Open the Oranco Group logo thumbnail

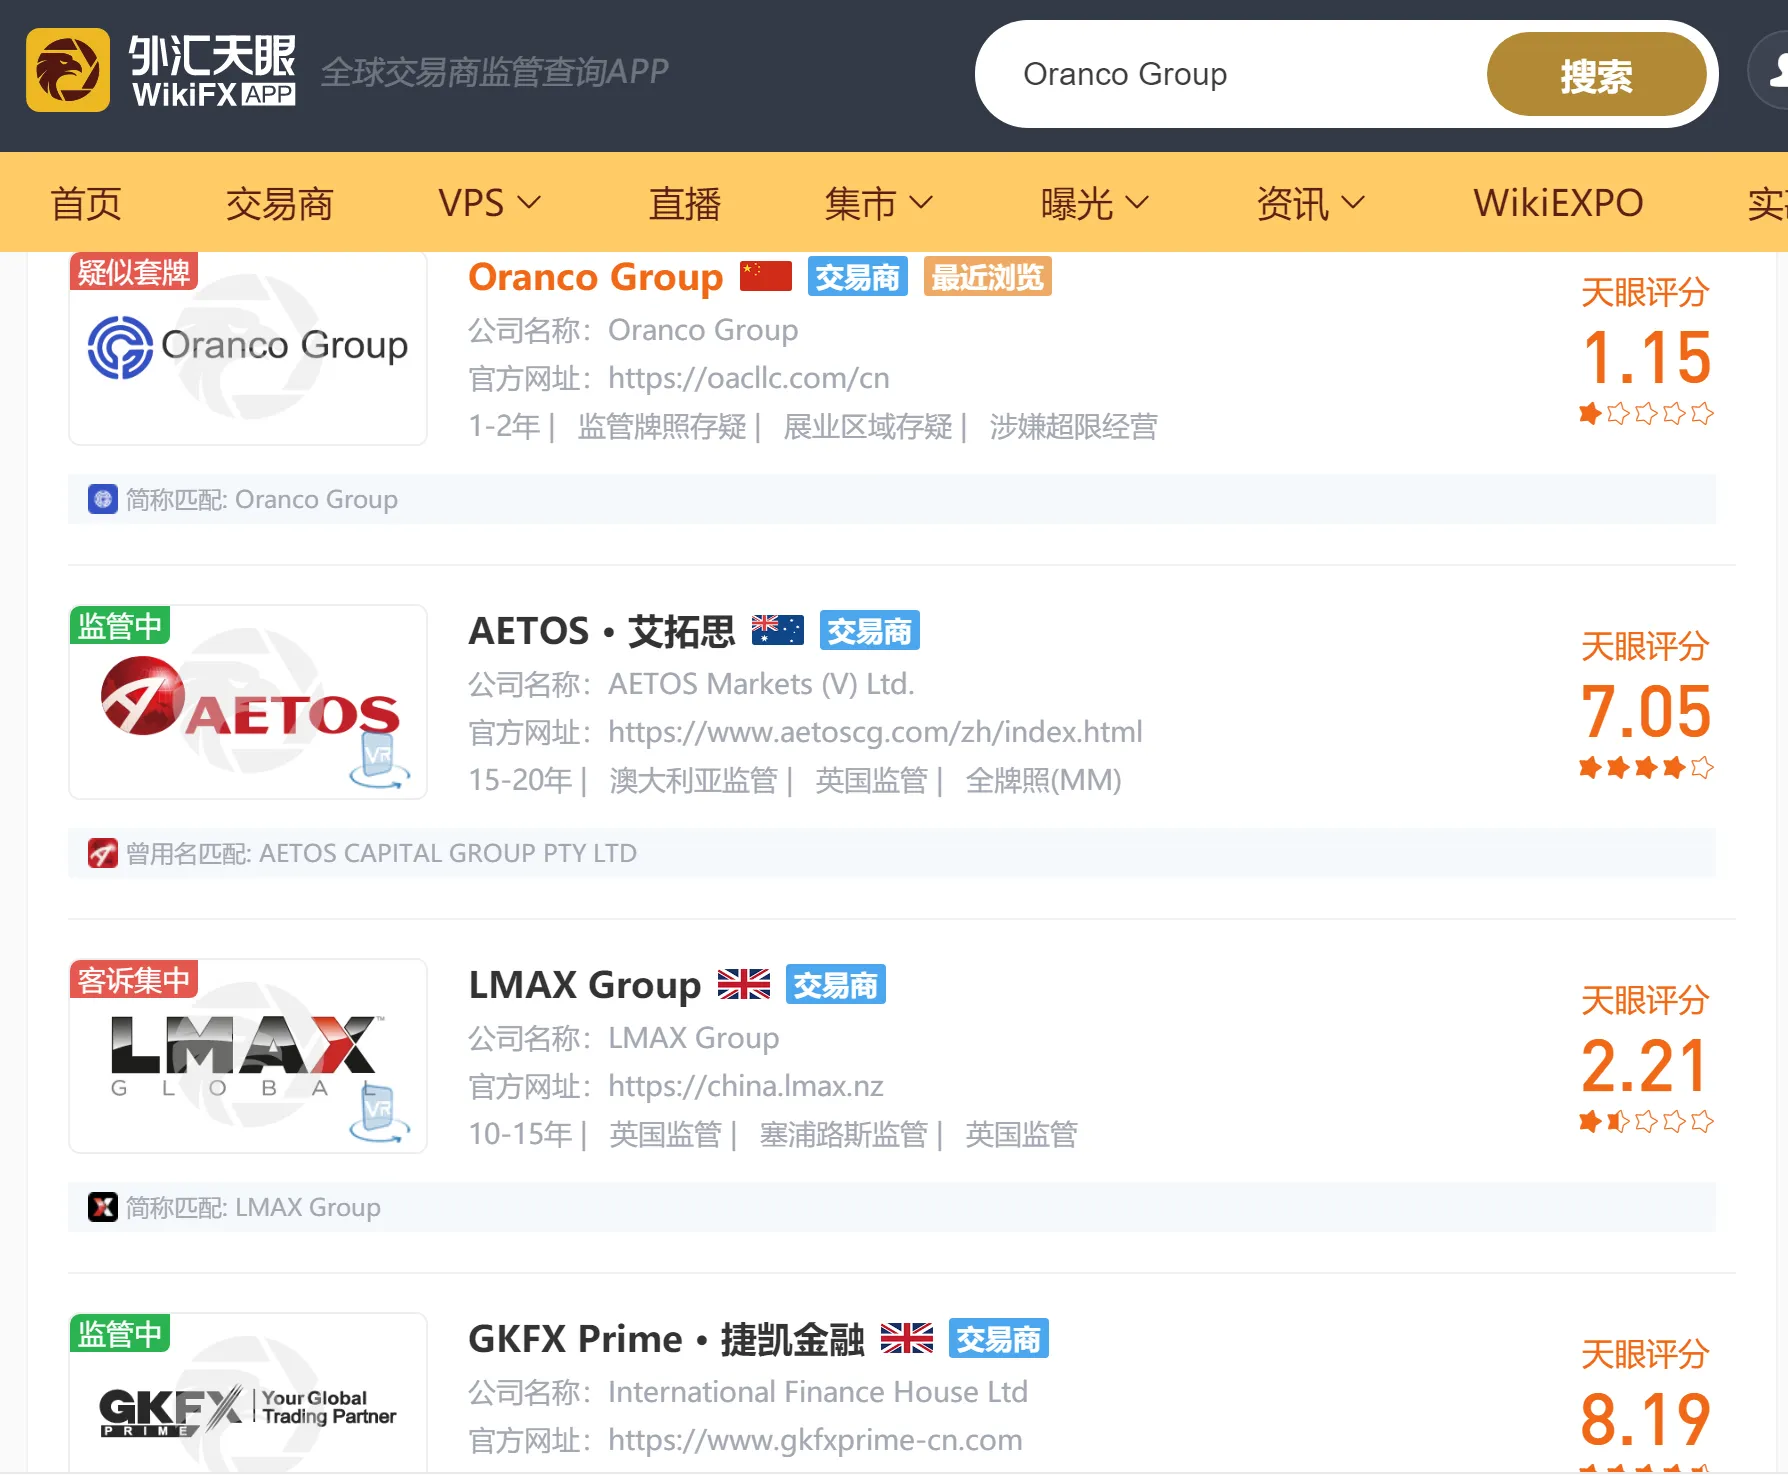[x=248, y=347]
